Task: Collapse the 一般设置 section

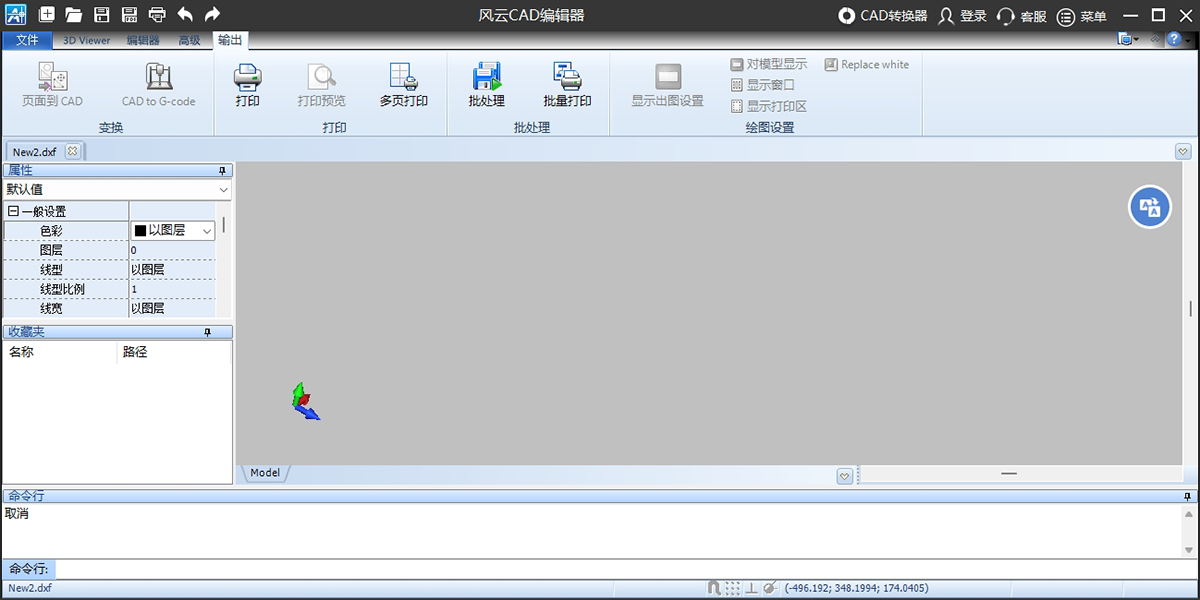Action: (13, 212)
